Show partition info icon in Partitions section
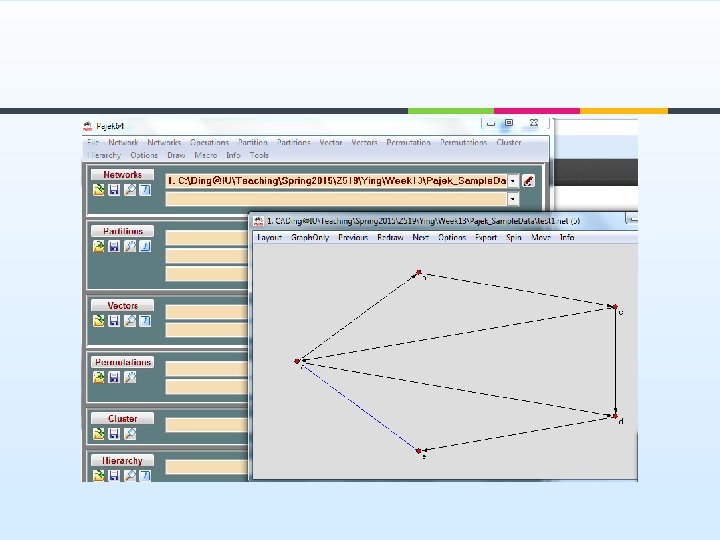Viewport: 720px width, 540px height. coord(145,246)
